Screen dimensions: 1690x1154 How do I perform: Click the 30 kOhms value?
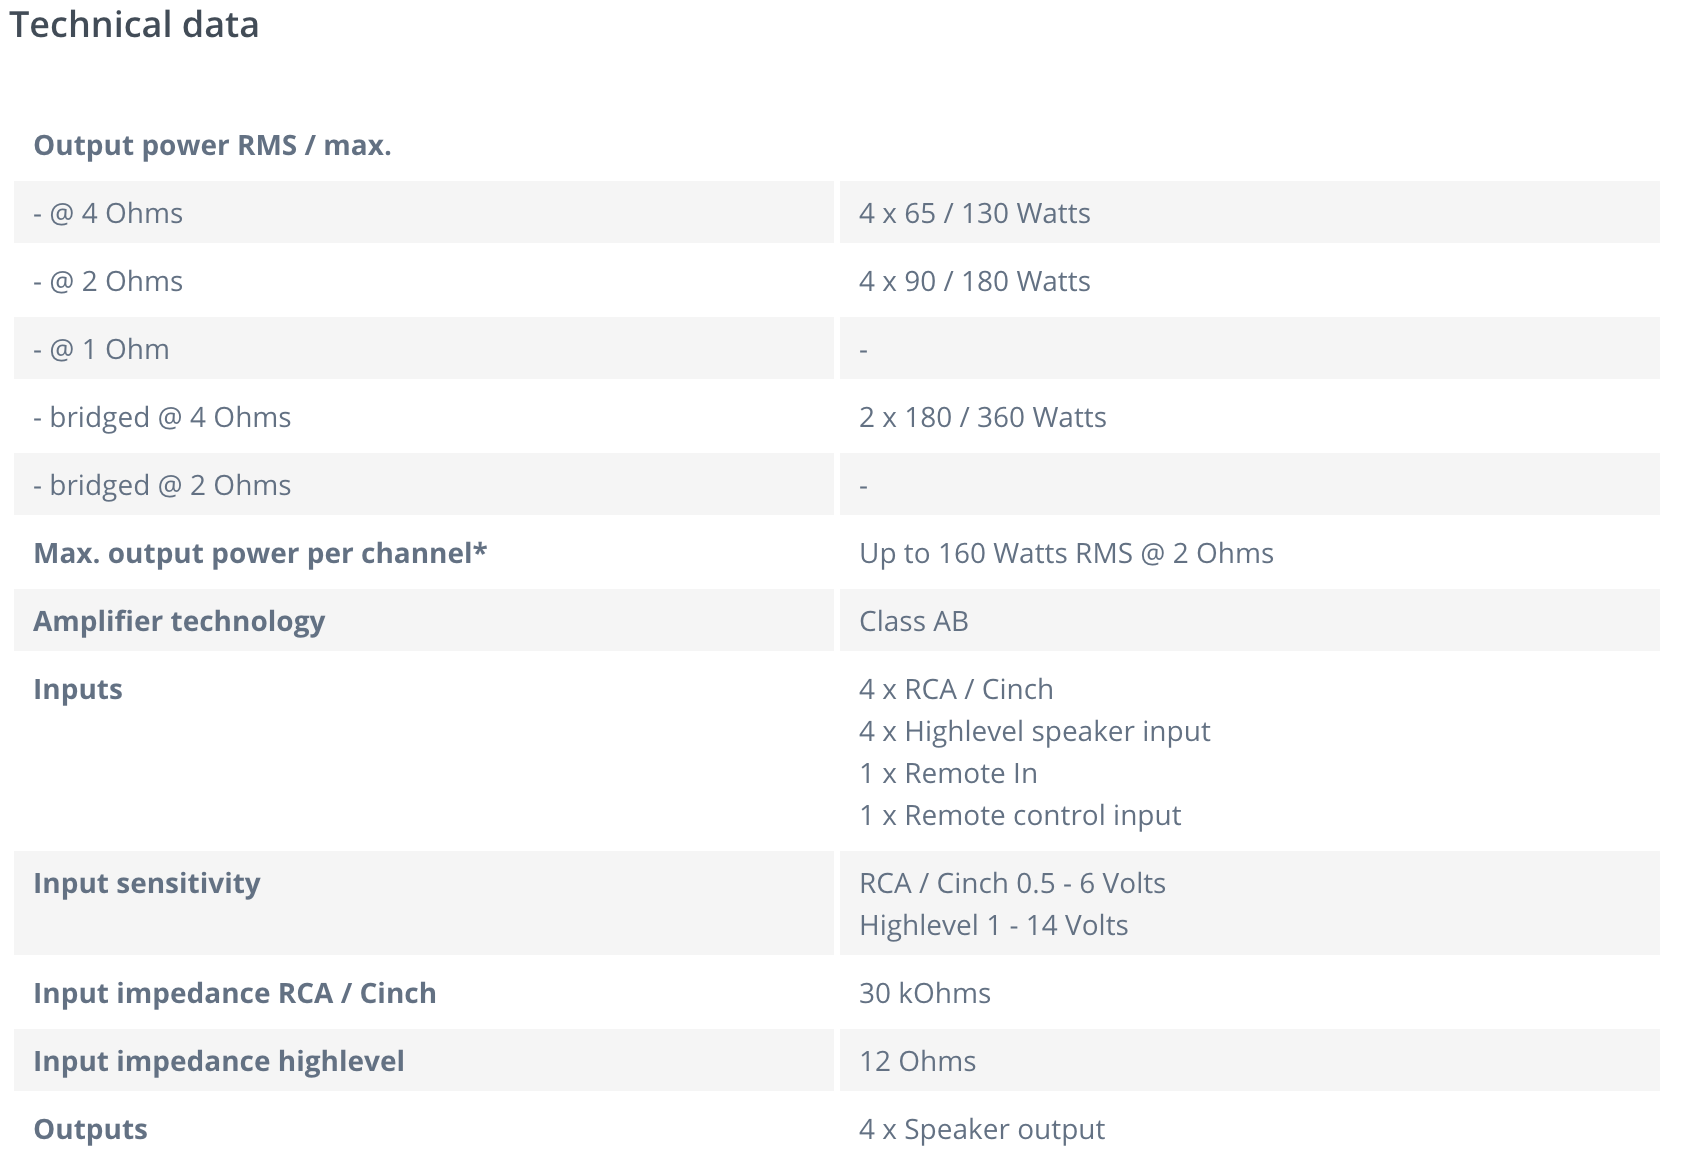tap(925, 994)
